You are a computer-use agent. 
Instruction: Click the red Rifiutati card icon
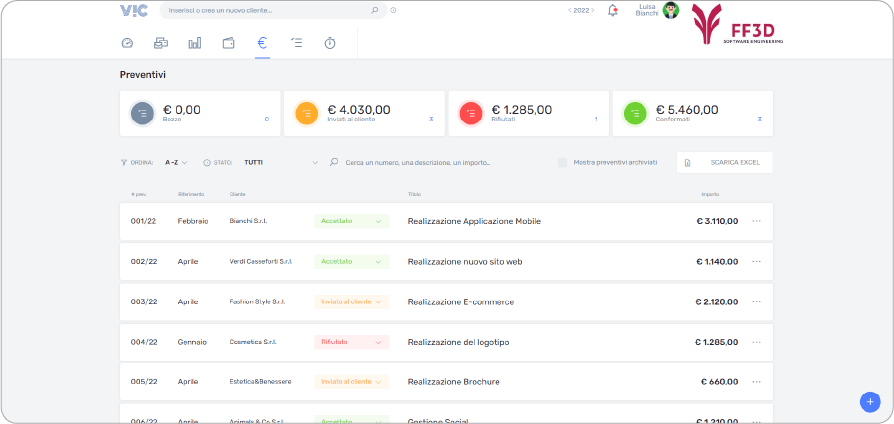tap(471, 113)
